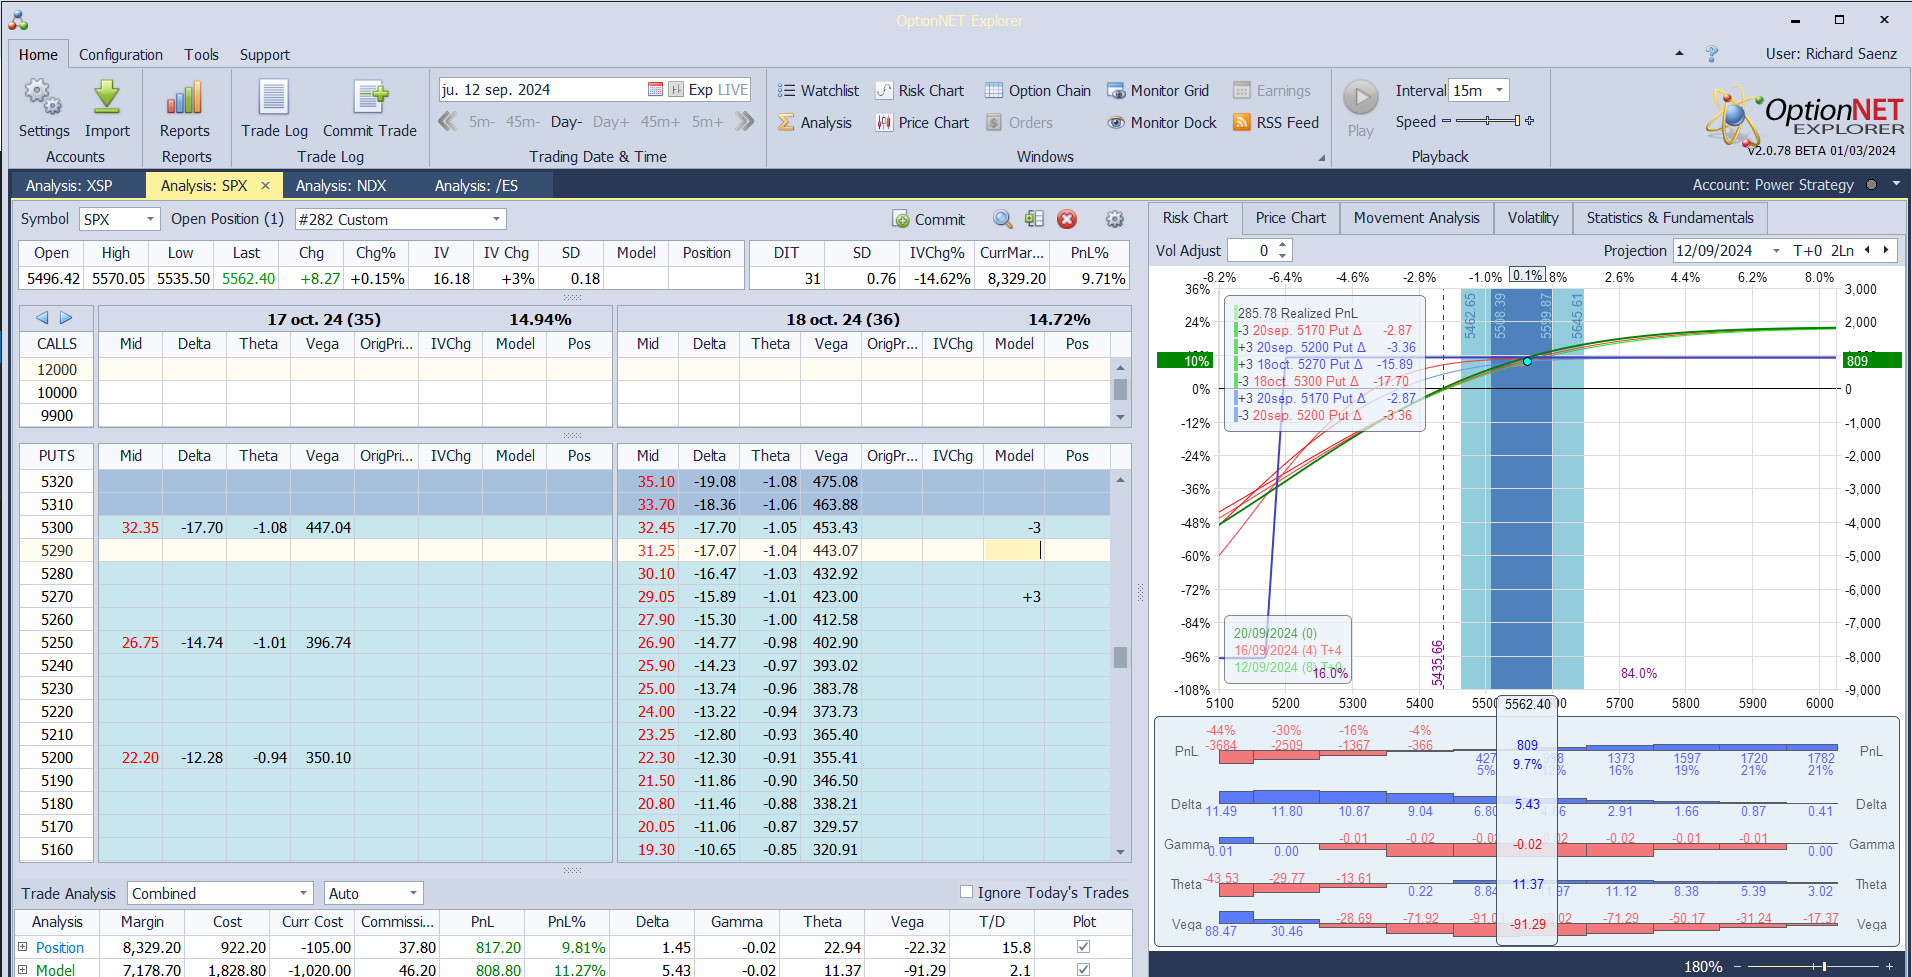Open the Option Chain window
This screenshot has height=977, width=1912.
[1038, 91]
